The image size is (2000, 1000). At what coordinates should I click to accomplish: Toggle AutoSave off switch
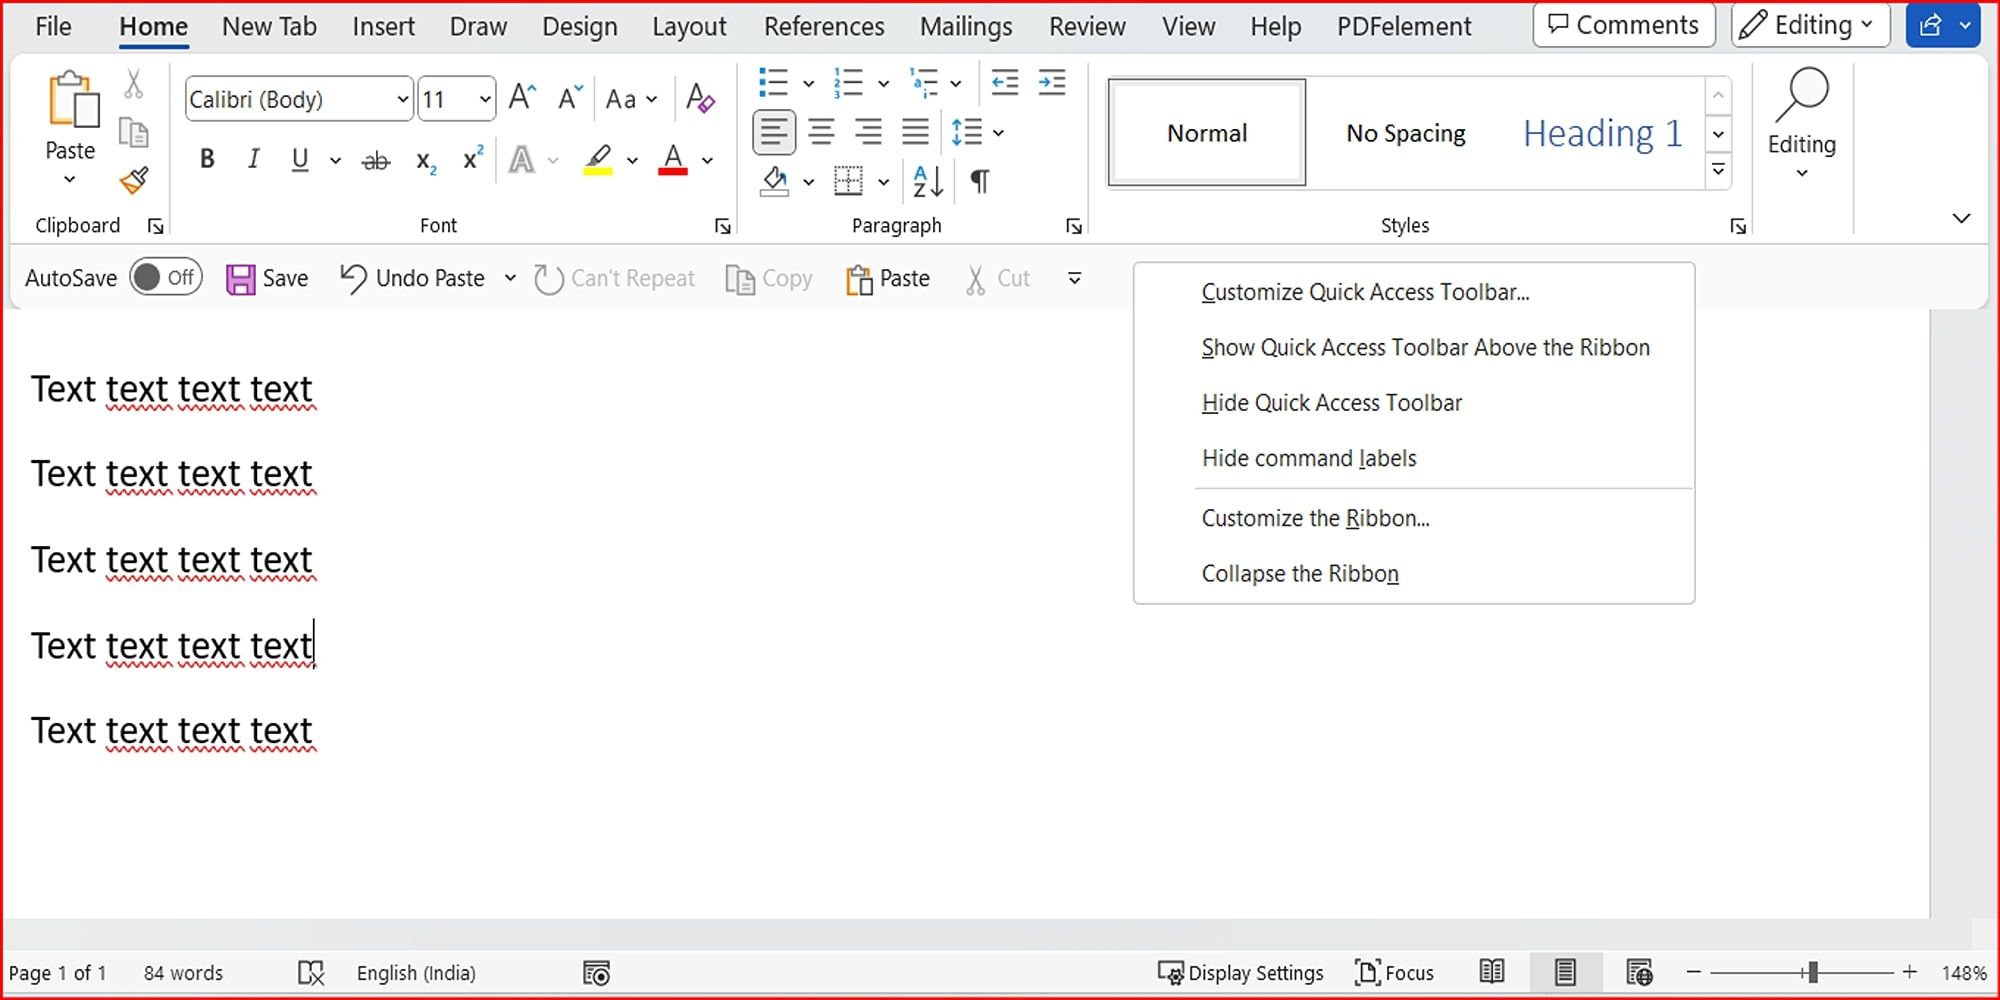coord(165,277)
